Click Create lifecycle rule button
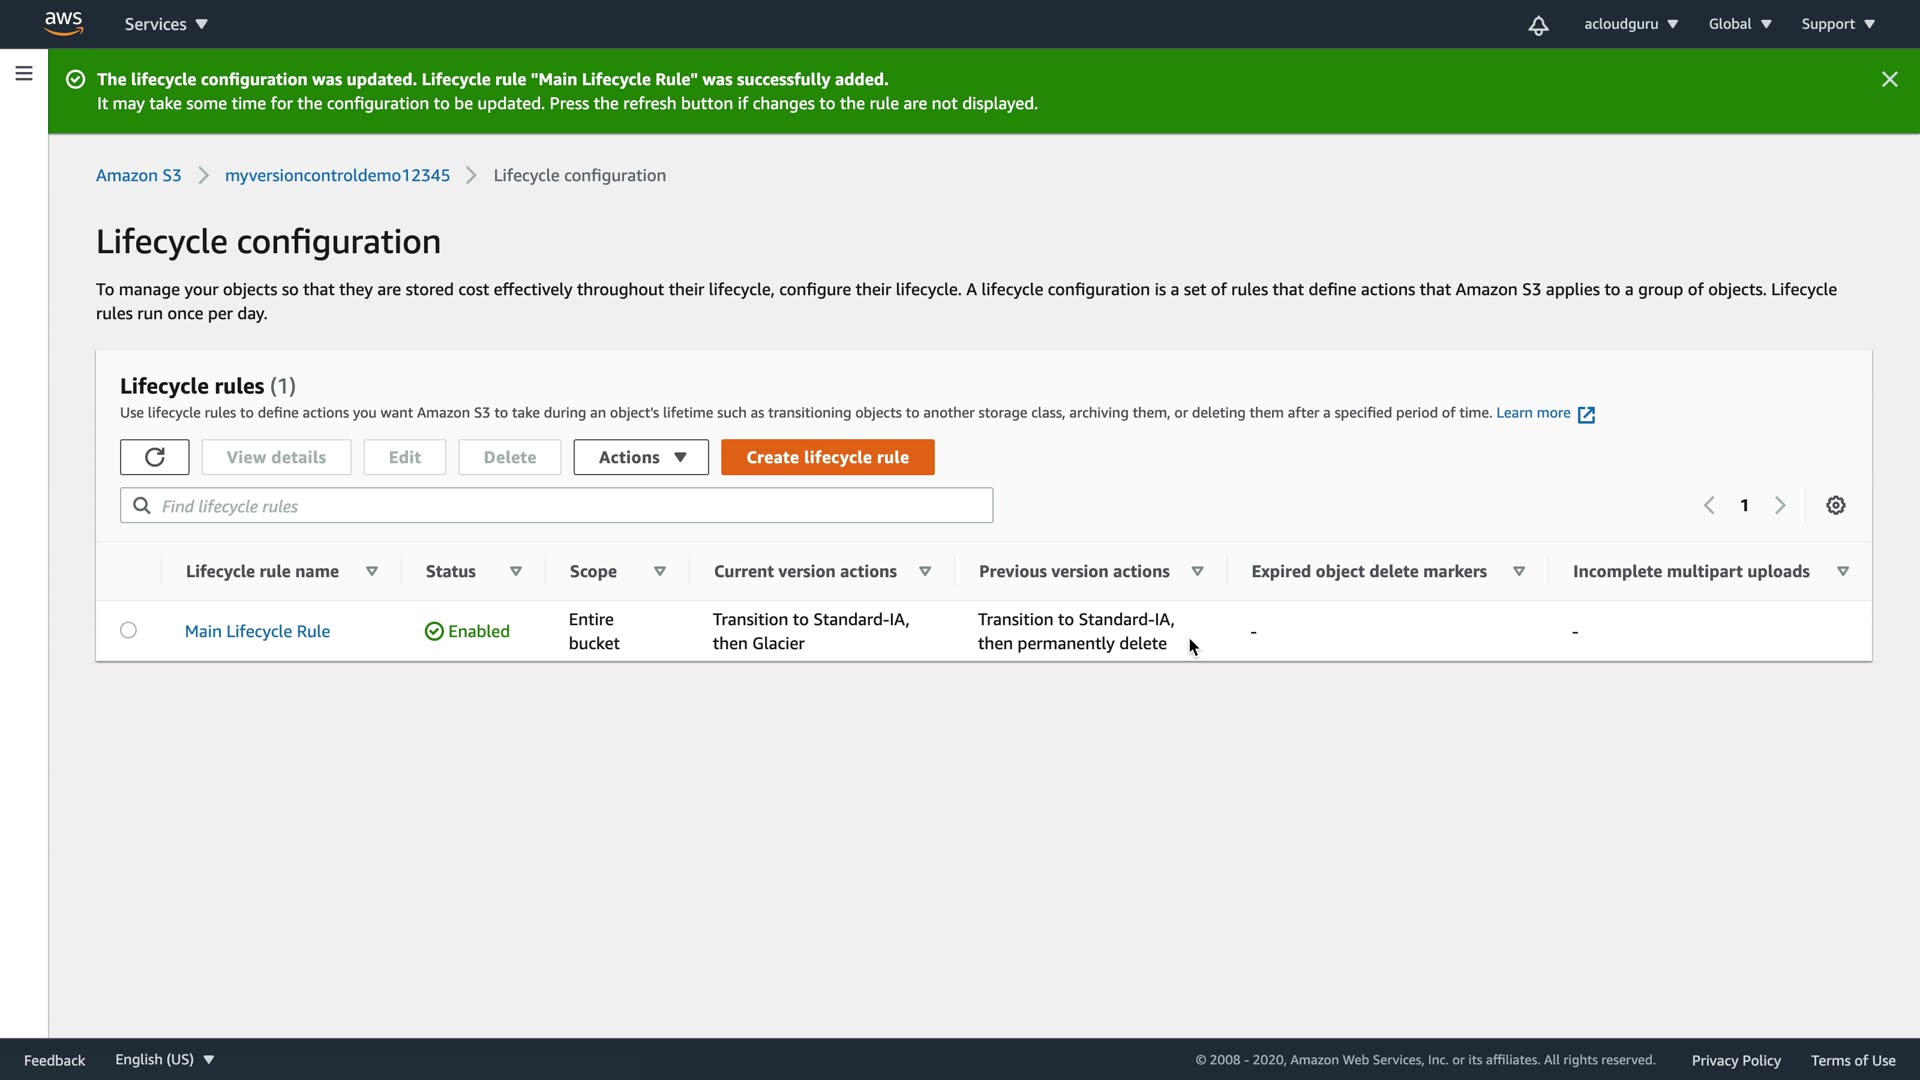 [827, 457]
